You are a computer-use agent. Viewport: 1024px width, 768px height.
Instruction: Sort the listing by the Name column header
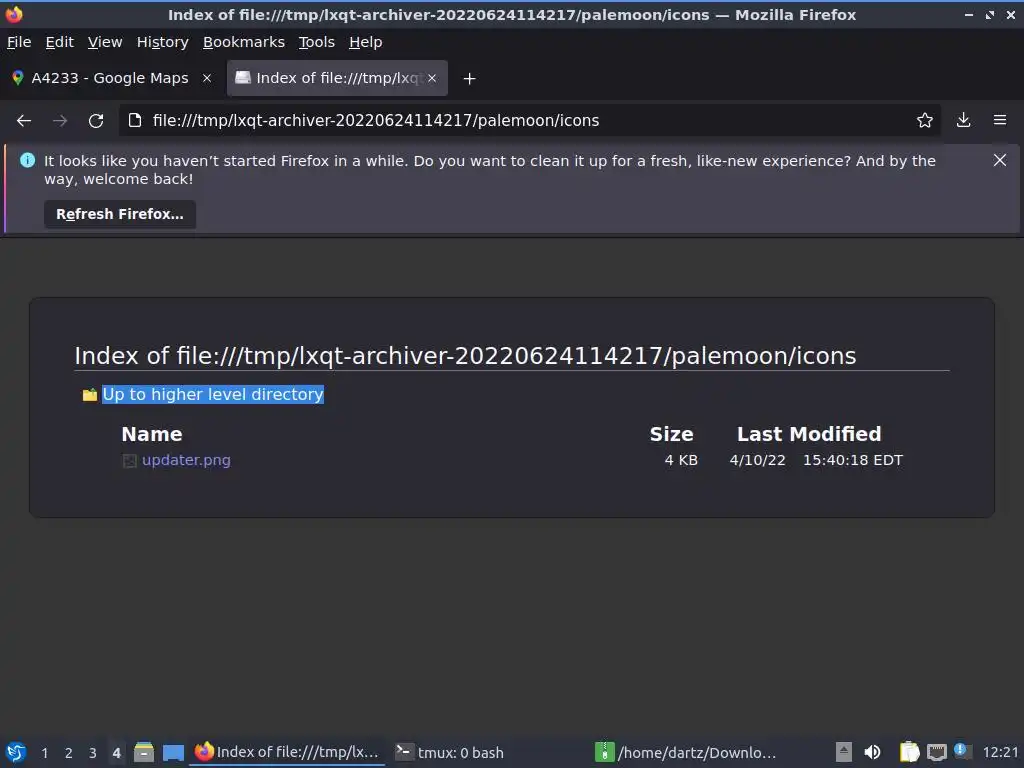click(152, 434)
